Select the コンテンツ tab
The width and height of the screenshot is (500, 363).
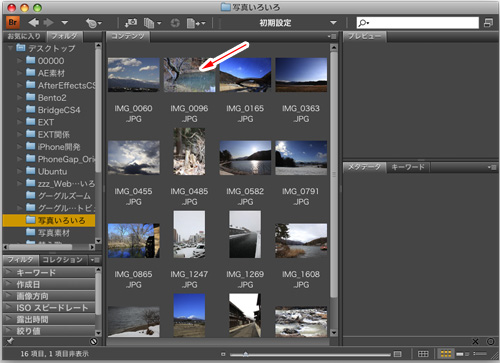pyautogui.click(x=128, y=36)
